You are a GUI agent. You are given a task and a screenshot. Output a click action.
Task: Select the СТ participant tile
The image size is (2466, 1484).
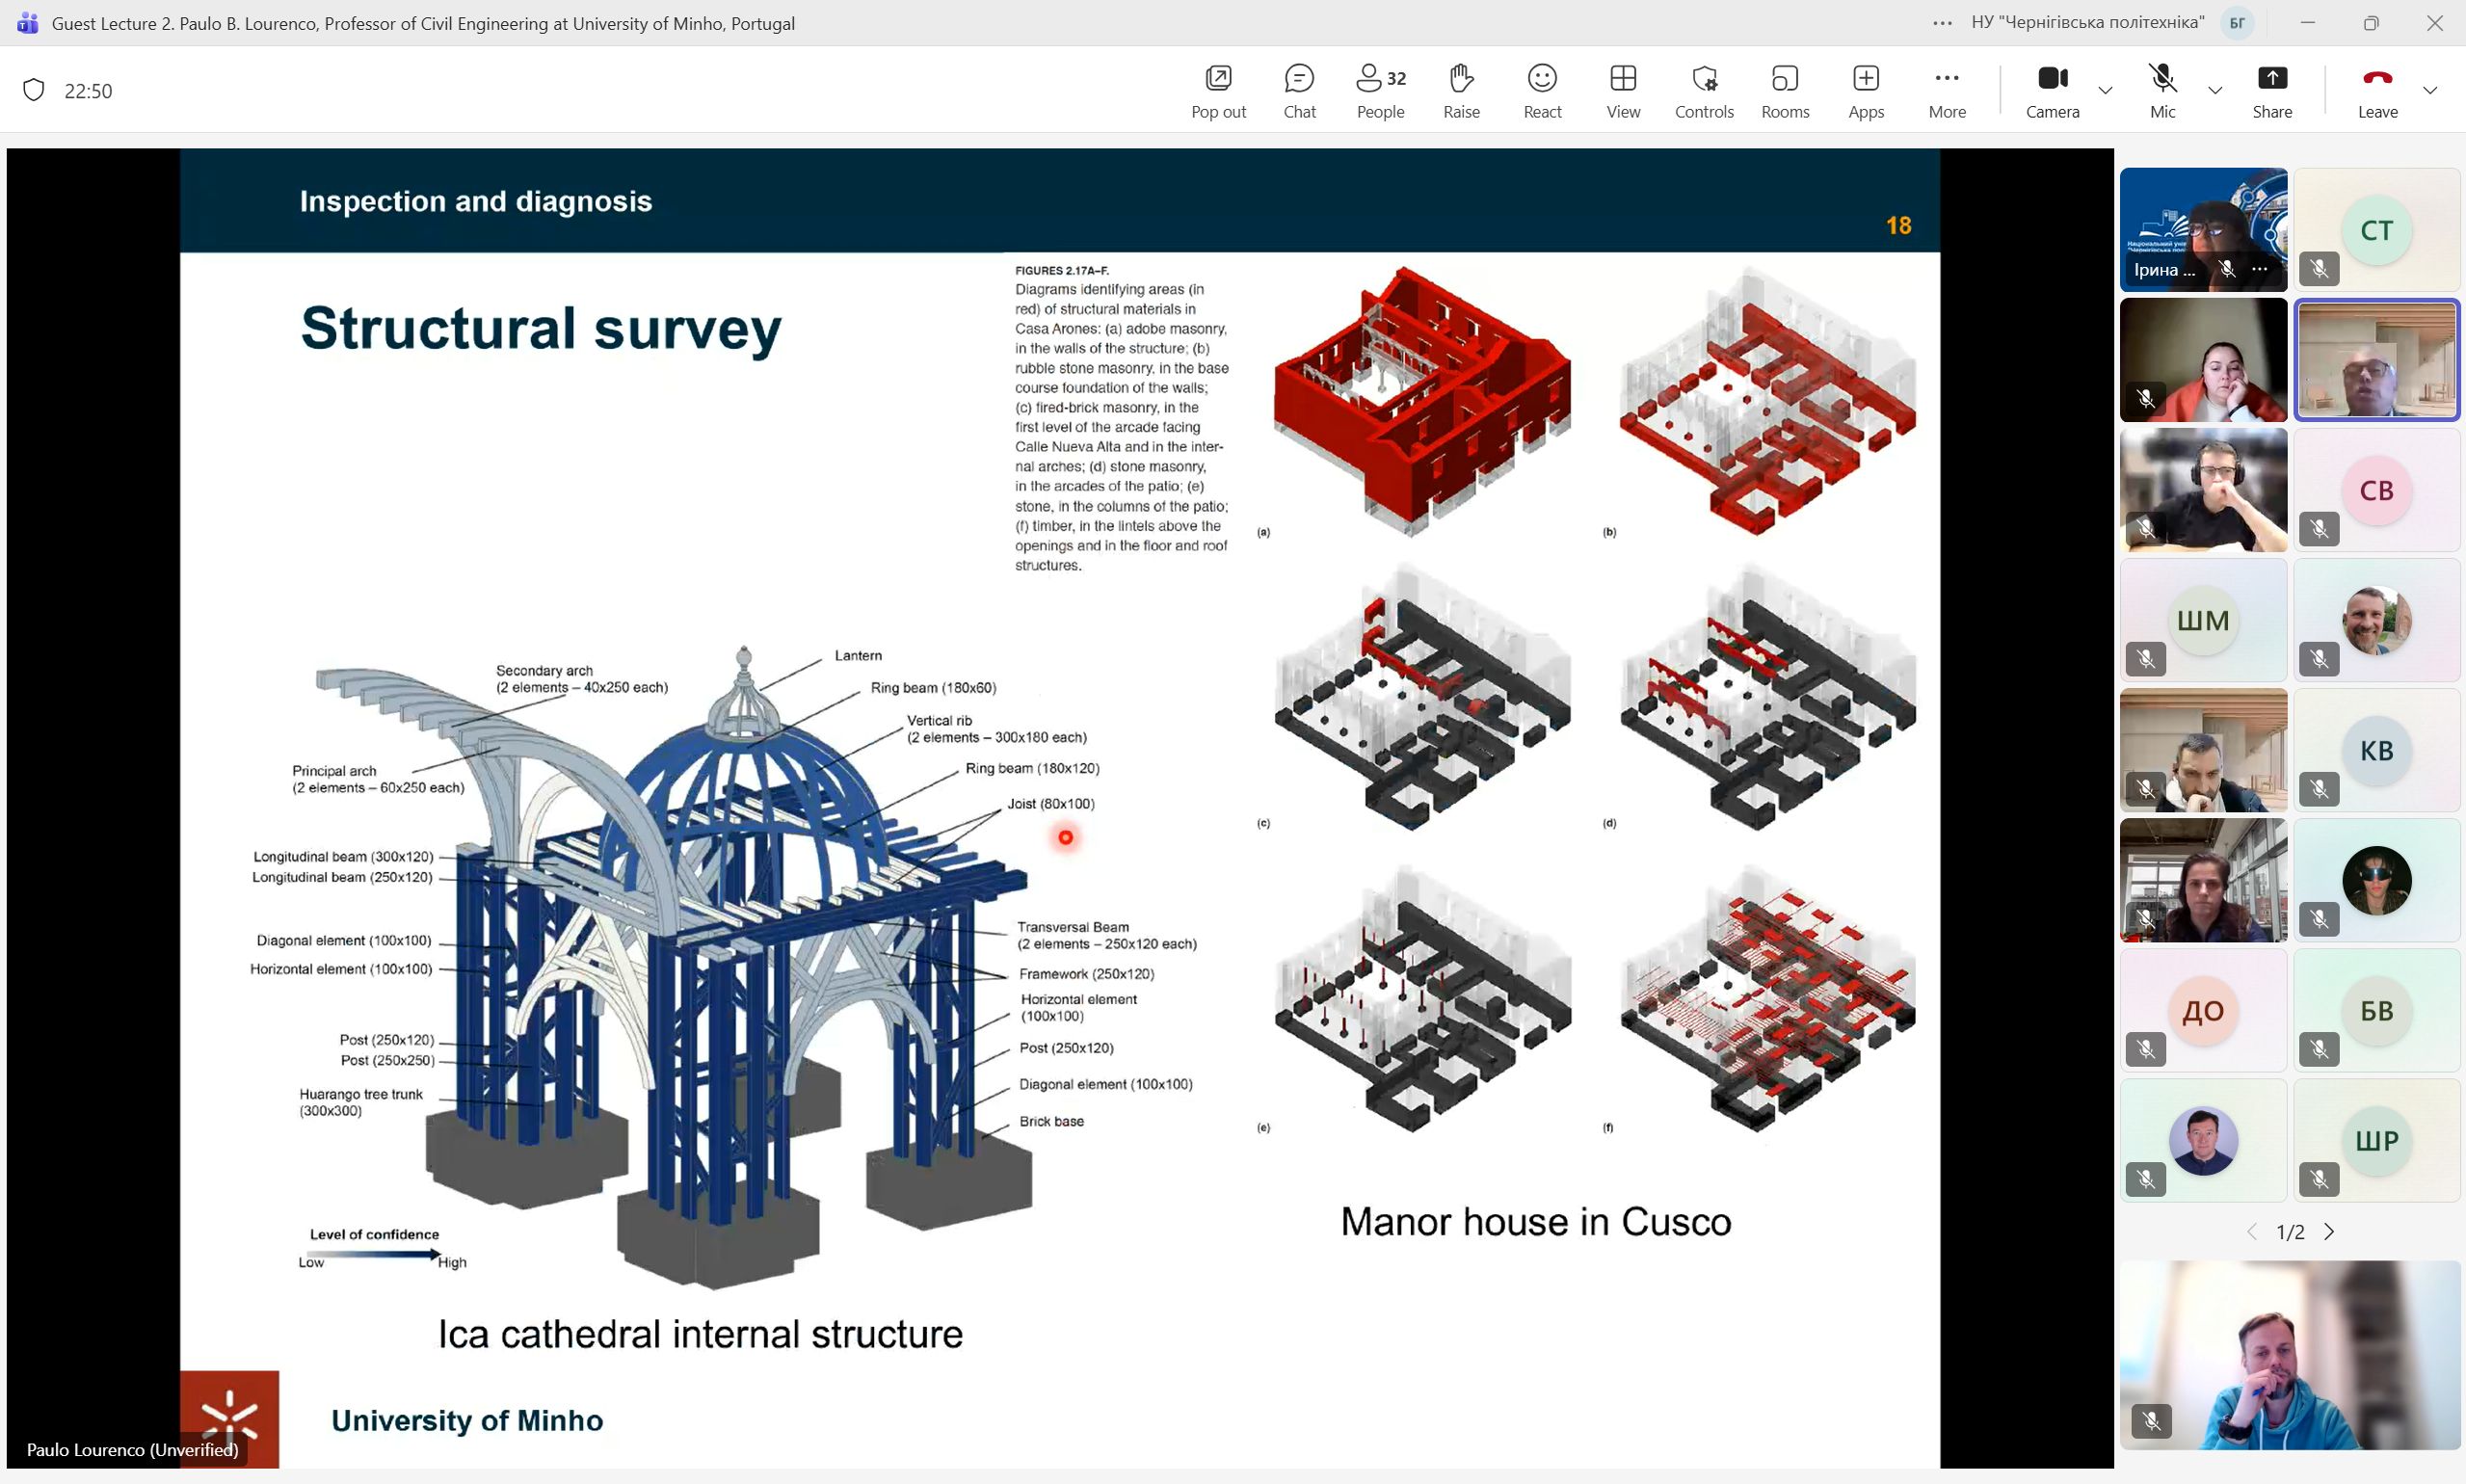2376,230
